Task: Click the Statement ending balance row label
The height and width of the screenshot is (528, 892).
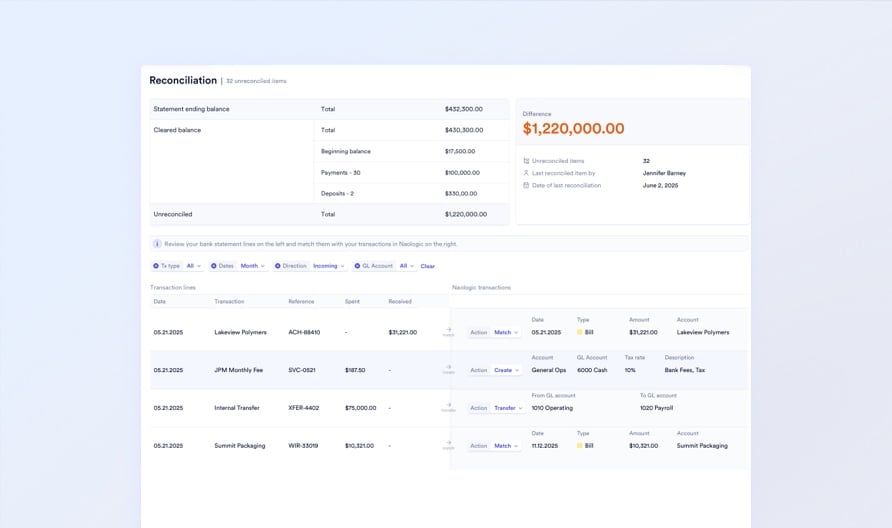Action: pos(191,109)
